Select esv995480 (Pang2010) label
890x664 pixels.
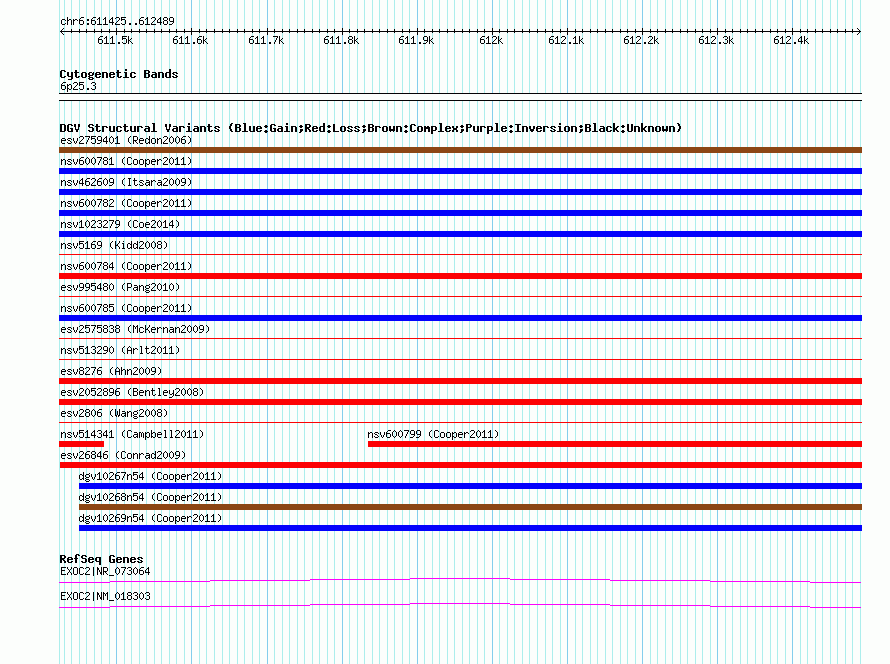click(120, 287)
